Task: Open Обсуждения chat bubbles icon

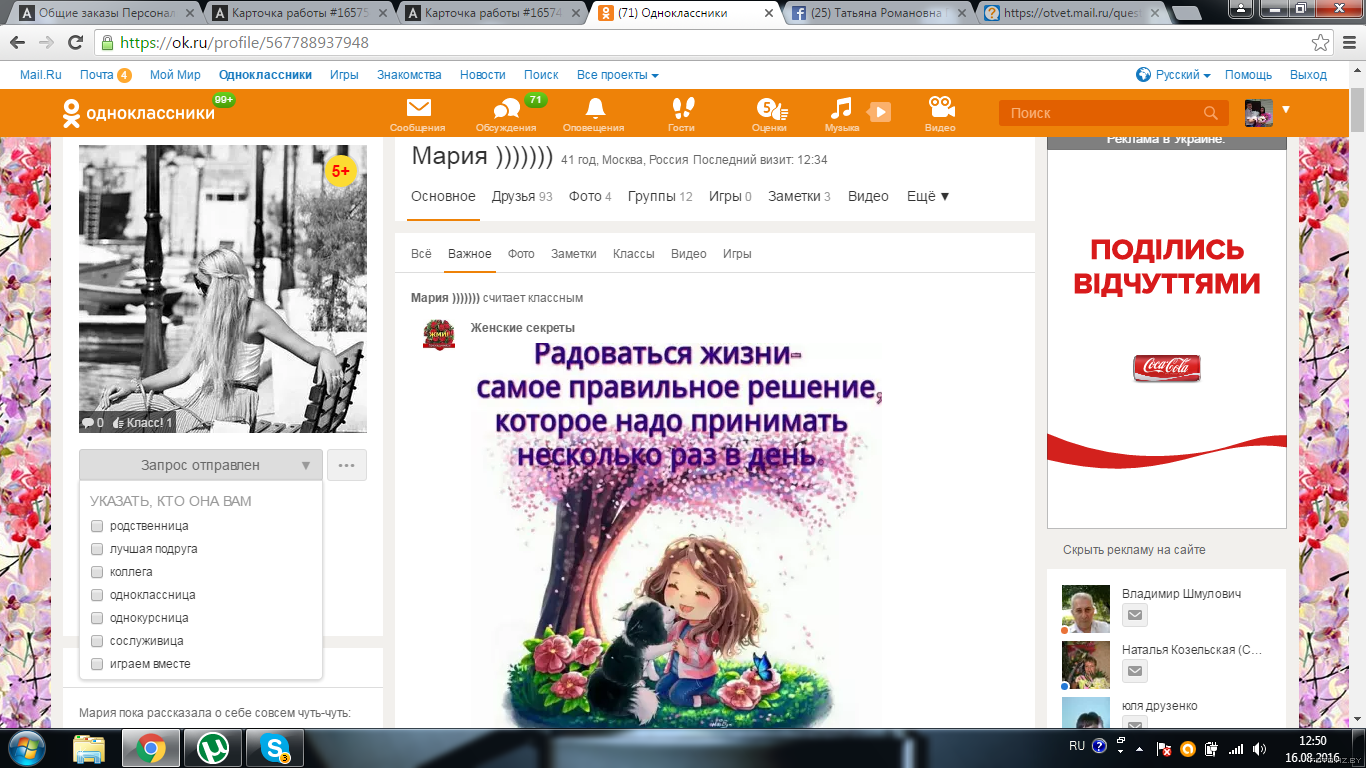Action: pos(507,108)
